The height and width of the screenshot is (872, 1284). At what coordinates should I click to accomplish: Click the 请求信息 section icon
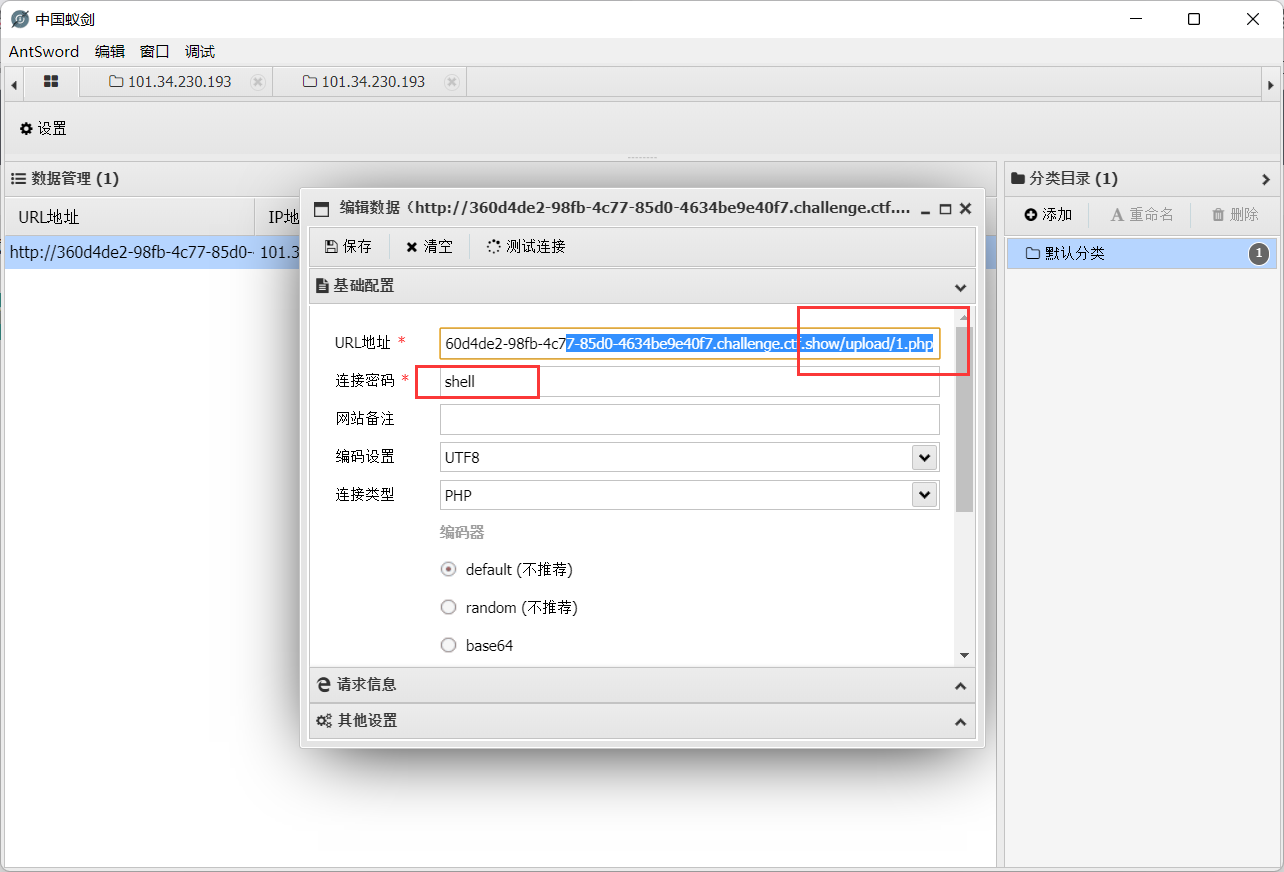[323, 685]
